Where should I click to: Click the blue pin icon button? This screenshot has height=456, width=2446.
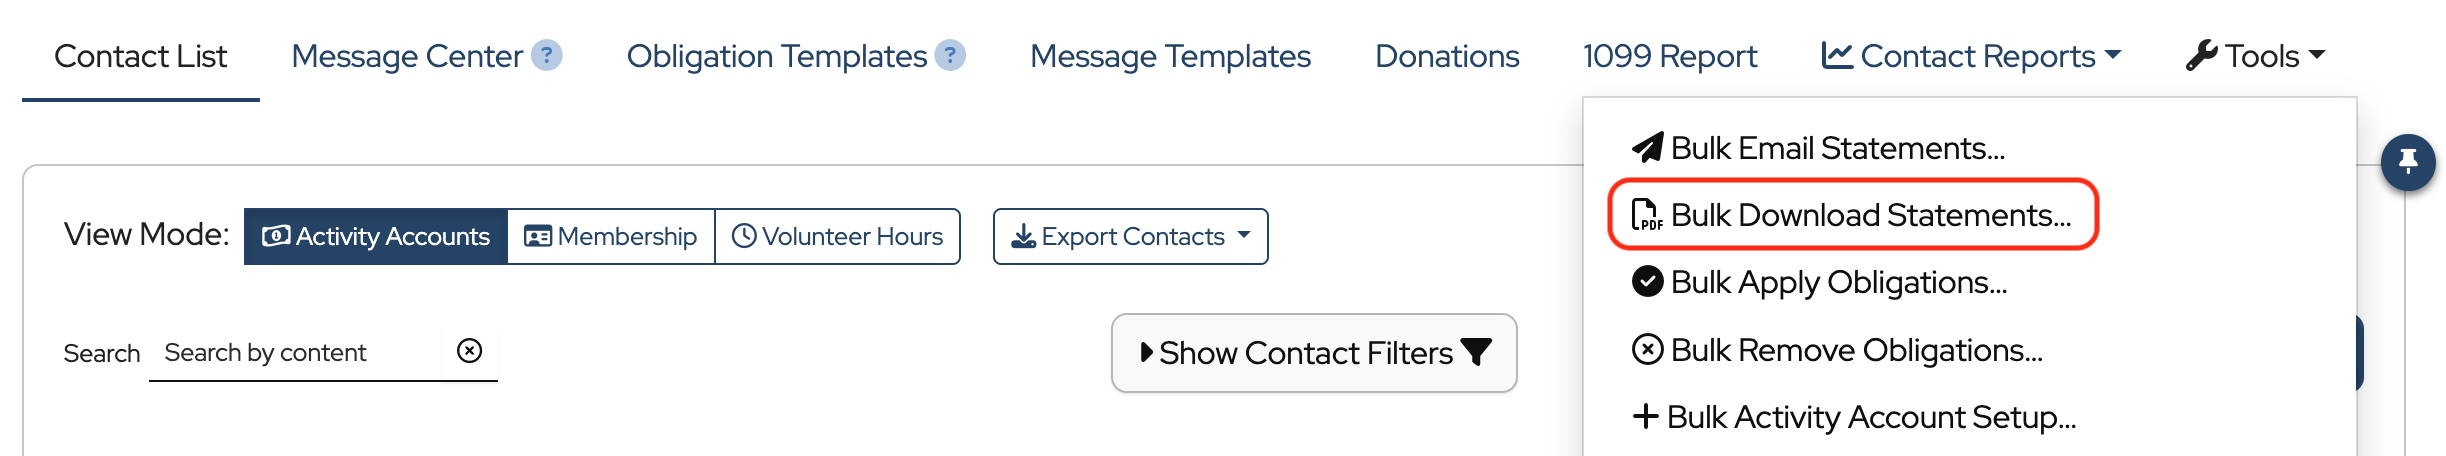2407,161
